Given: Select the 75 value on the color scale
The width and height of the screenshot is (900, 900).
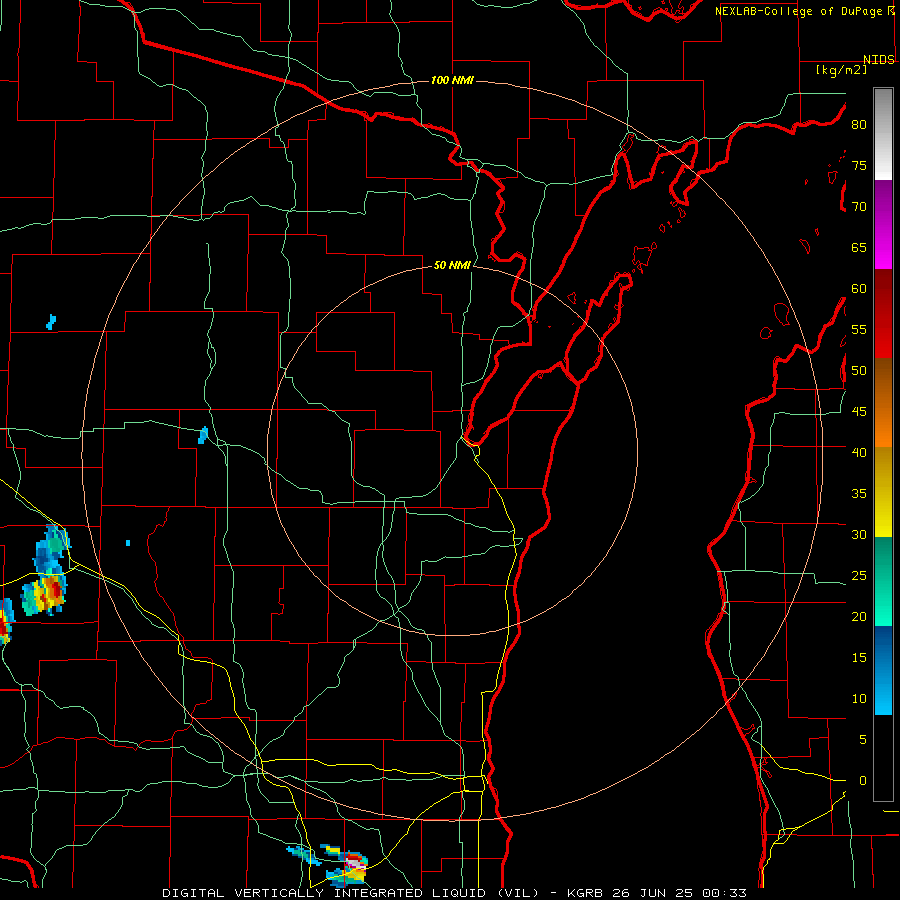Looking at the screenshot, I should point(859,165).
